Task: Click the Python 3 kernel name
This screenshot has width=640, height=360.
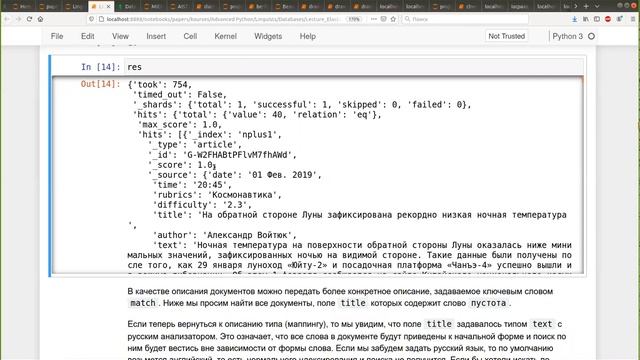Action: click(x=567, y=36)
